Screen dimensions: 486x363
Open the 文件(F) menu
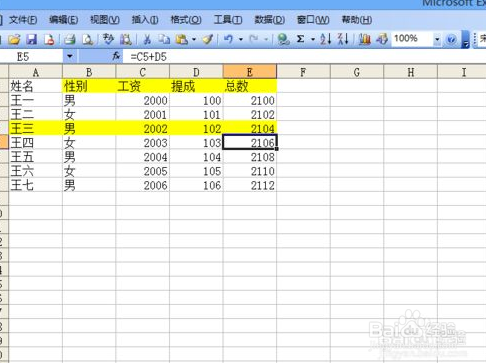point(23,20)
